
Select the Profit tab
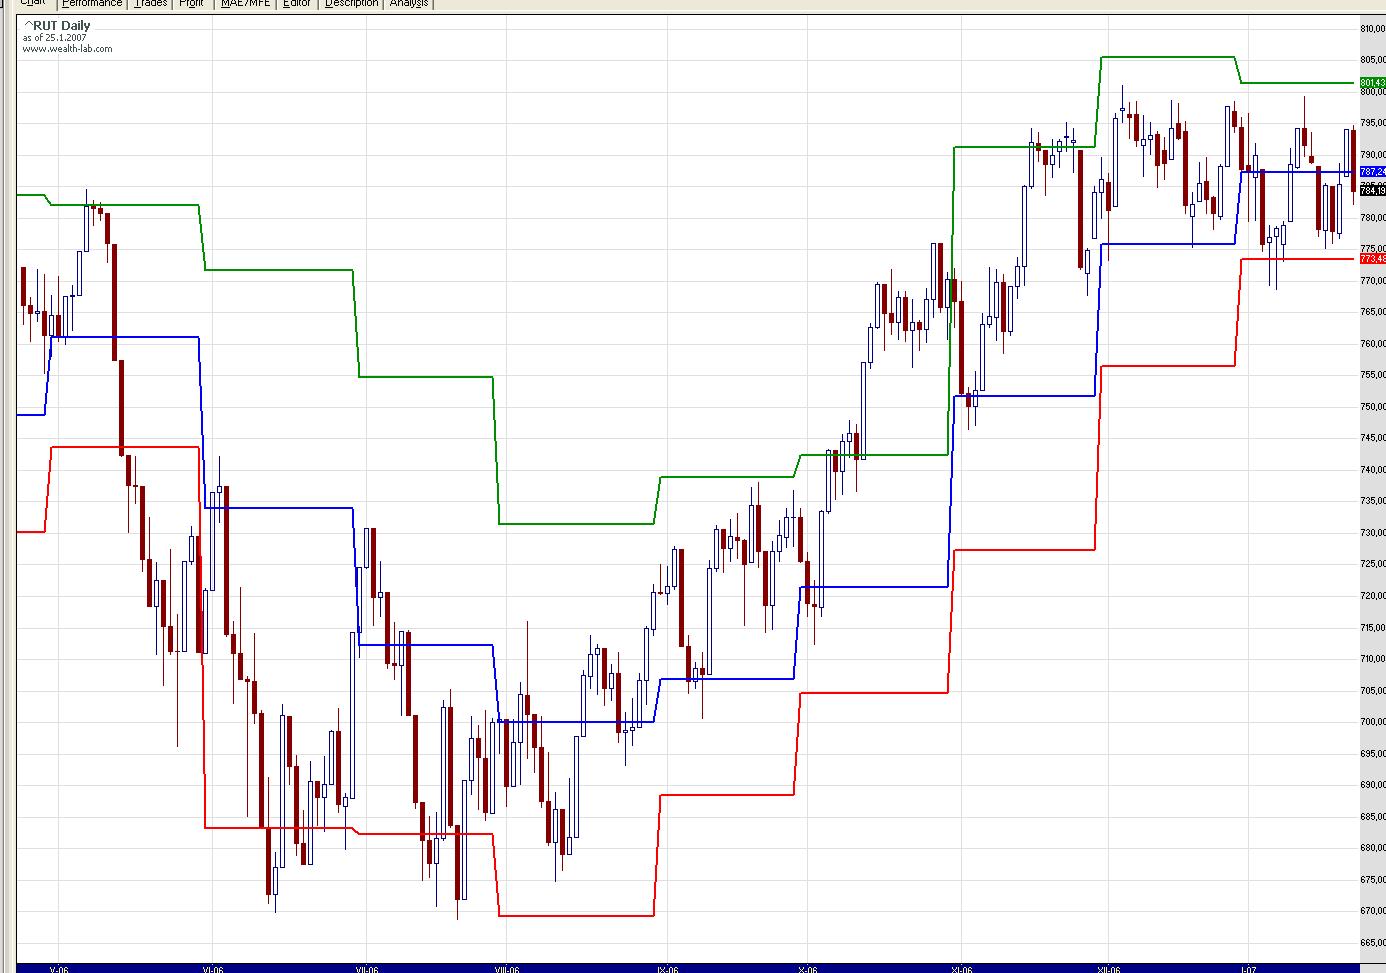pos(191,4)
